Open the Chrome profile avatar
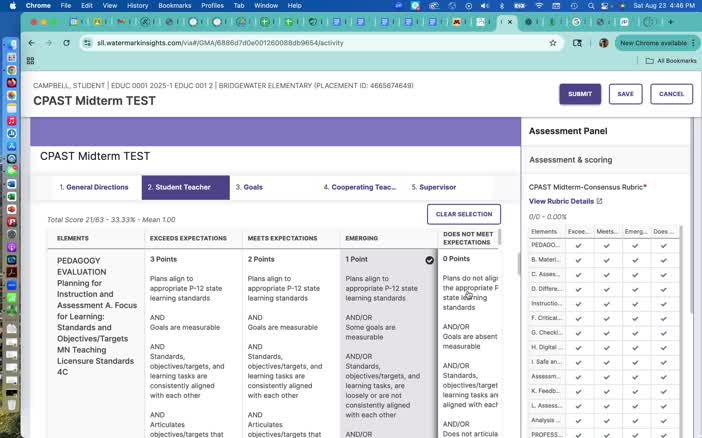 coord(604,43)
